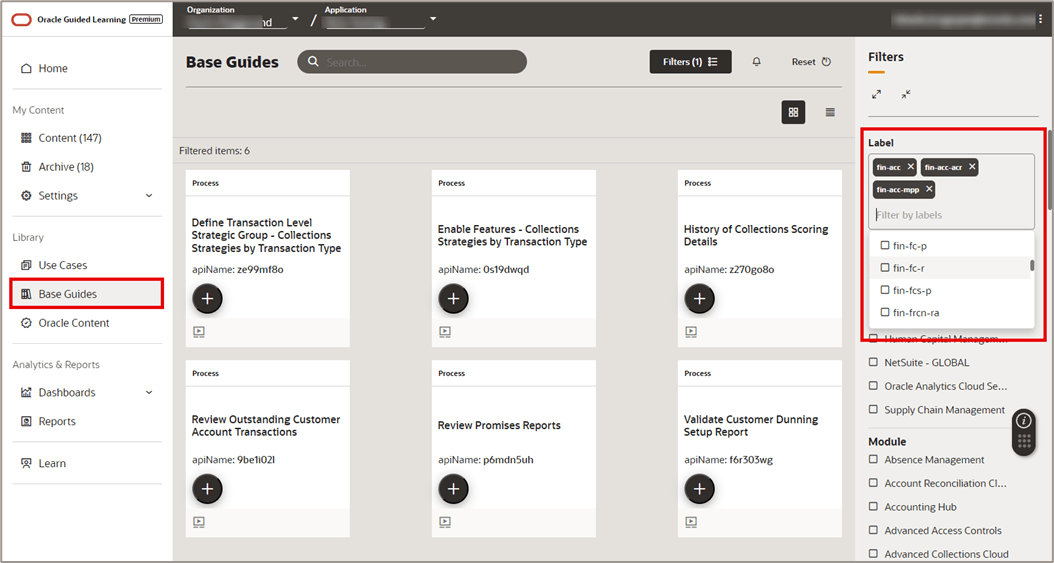Preview Validate Customer Dunning play icon
This screenshot has height=563, width=1054.
(691, 521)
